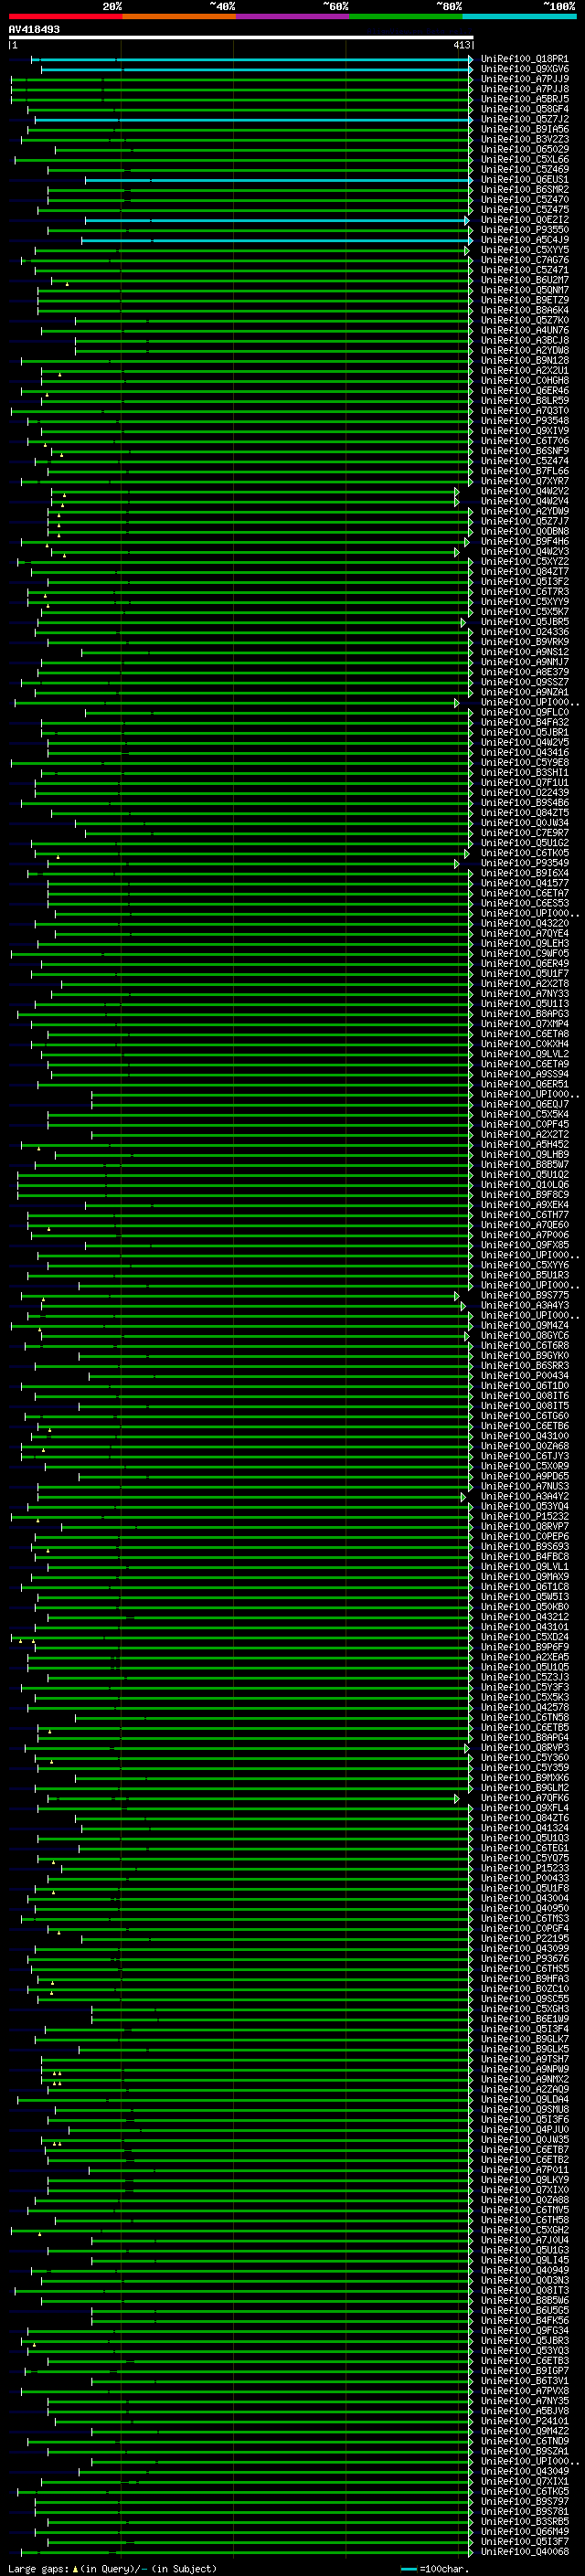Image resolution: width=585 pixels, height=2576 pixels.
Task: Select the UniRef100_P00434 label
Action: coord(524,1376)
